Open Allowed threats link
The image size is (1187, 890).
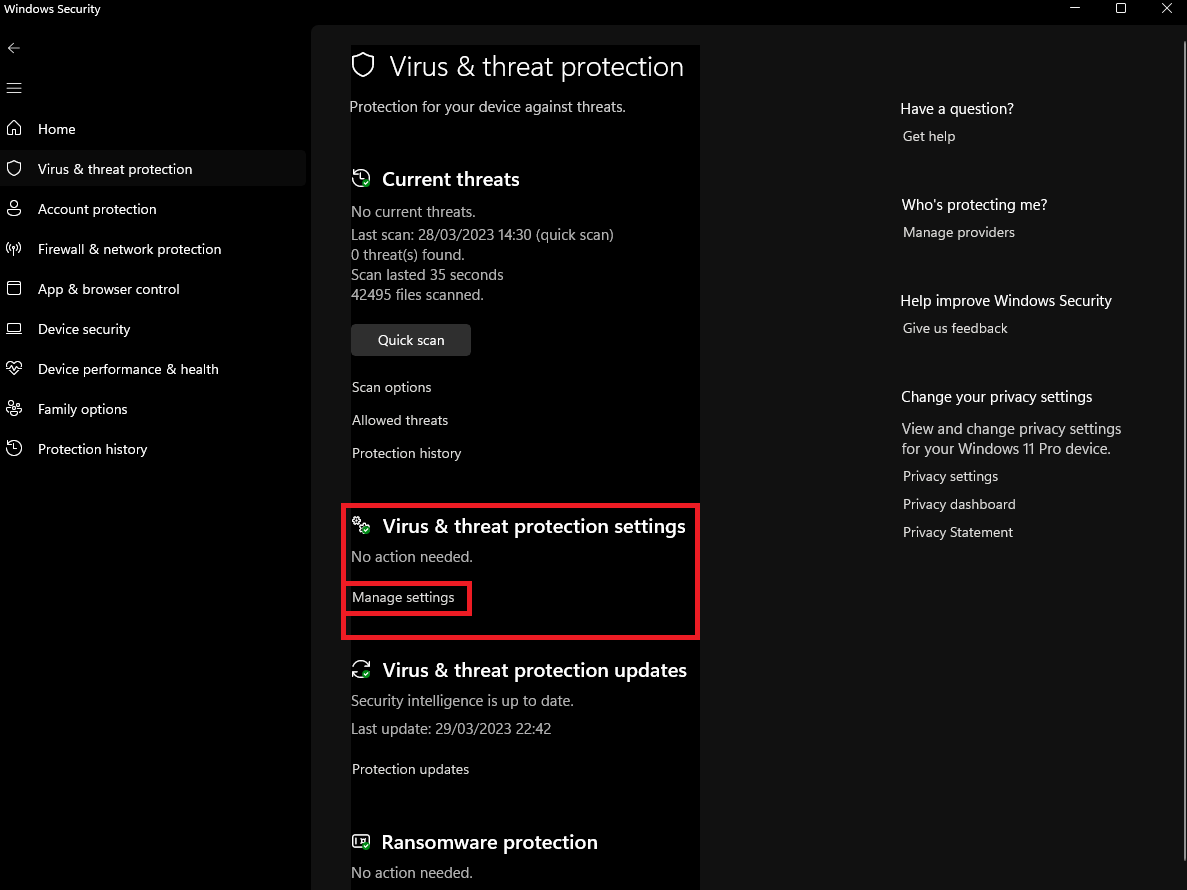pos(400,420)
